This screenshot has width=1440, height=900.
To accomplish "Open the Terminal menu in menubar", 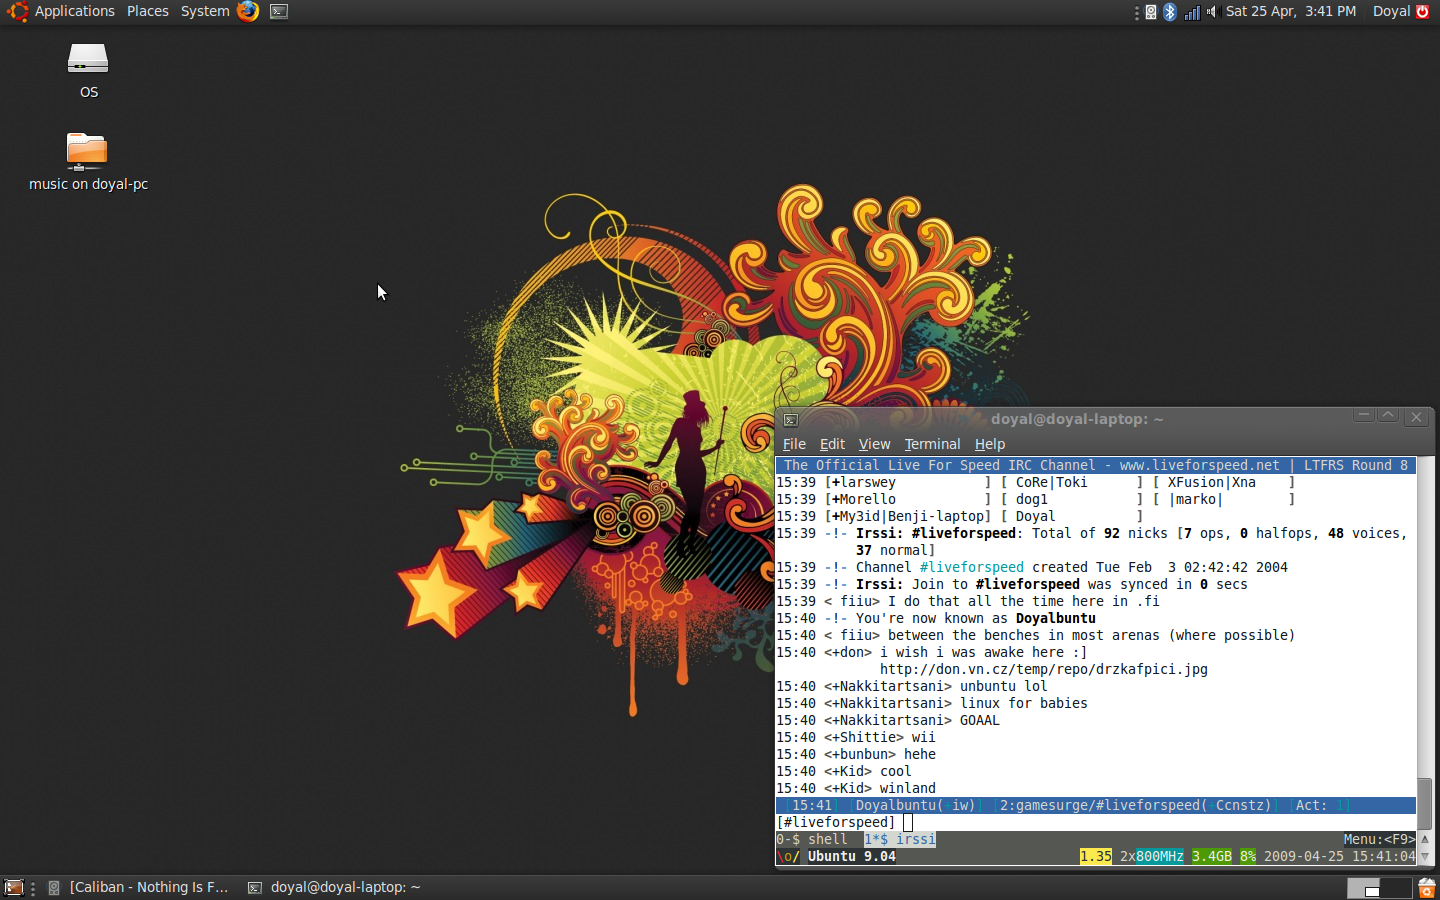I will (932, 444).
